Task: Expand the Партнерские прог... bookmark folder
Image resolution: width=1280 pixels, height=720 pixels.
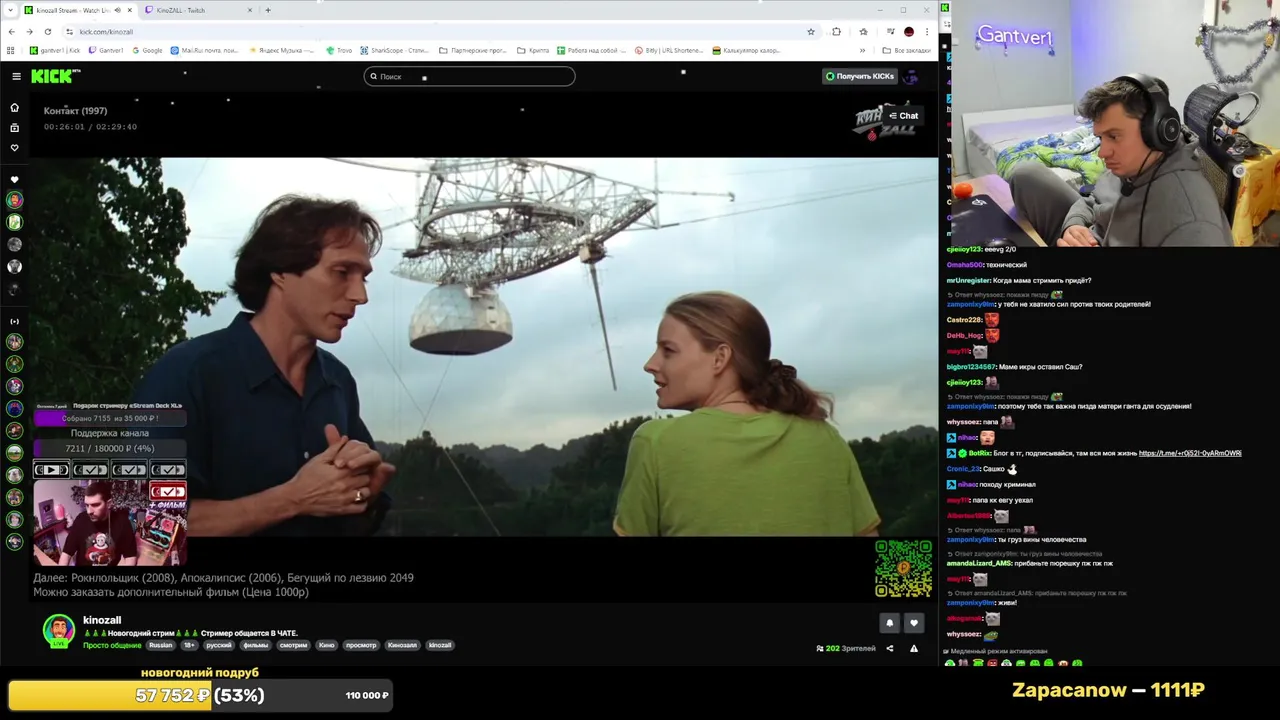Action: pos(474,50)
